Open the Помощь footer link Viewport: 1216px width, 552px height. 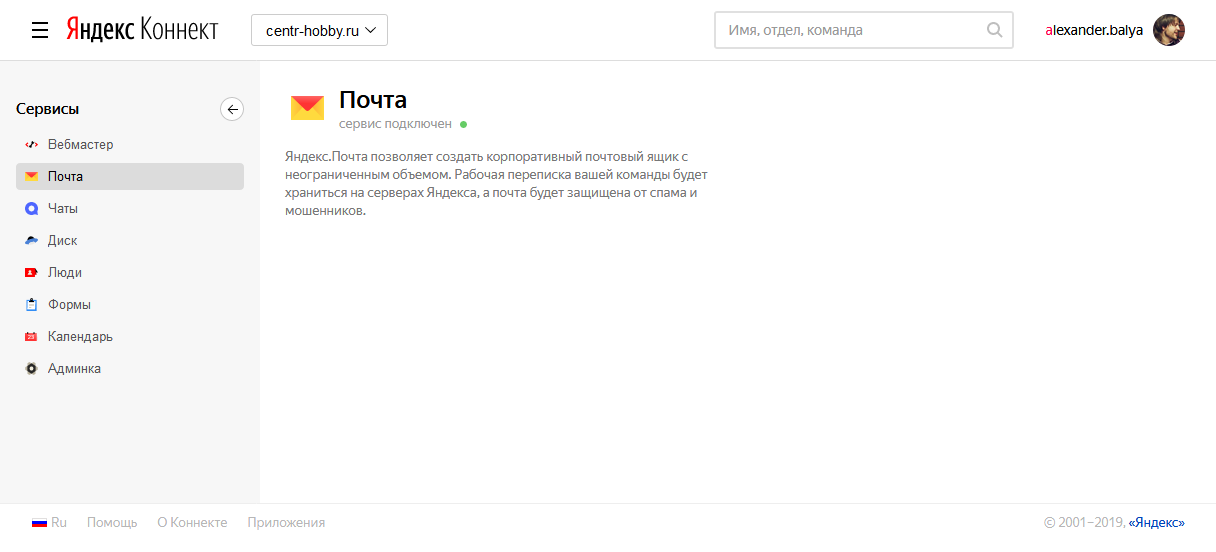click(x=112, y=522)
